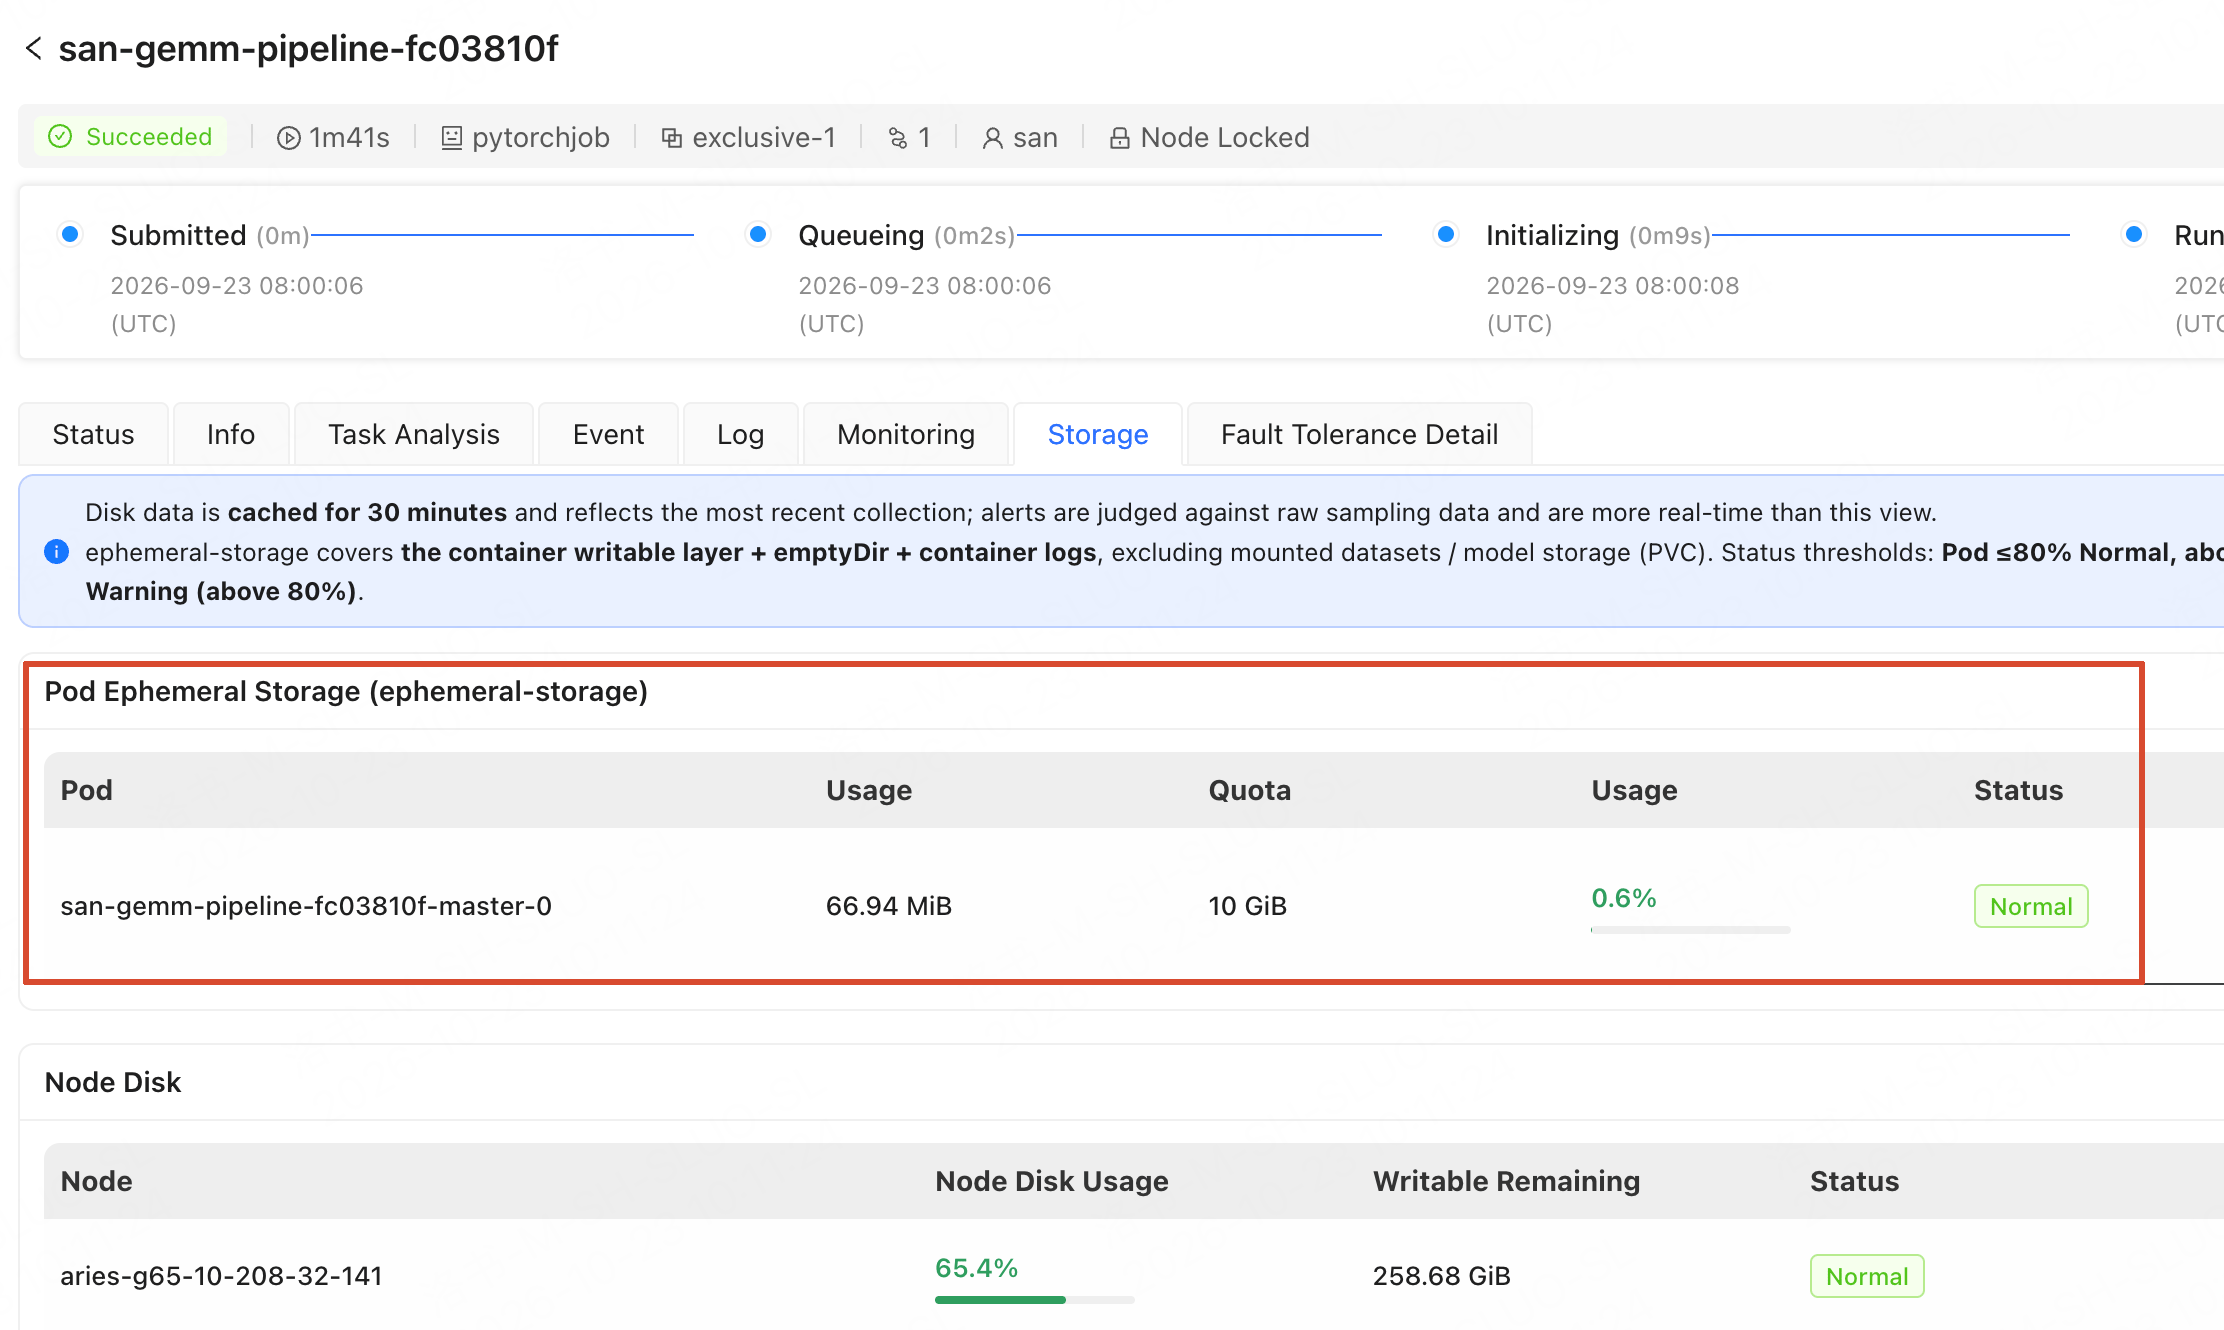Viewport: 2224px width, 1330px height.
Task: Click the Queueing timeline step dot
Action: [x=758, y=234]
